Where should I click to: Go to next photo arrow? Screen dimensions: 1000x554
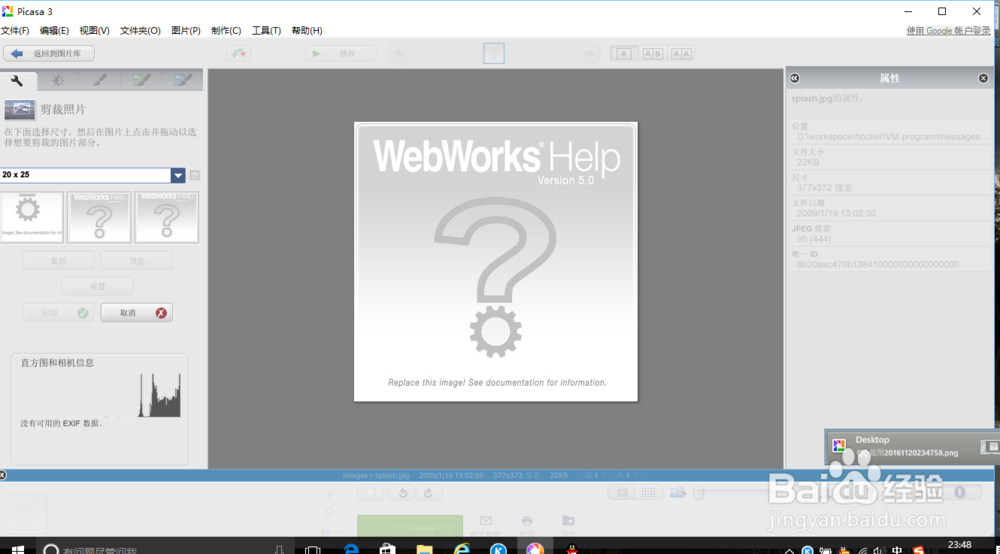(x=589, y=54)
